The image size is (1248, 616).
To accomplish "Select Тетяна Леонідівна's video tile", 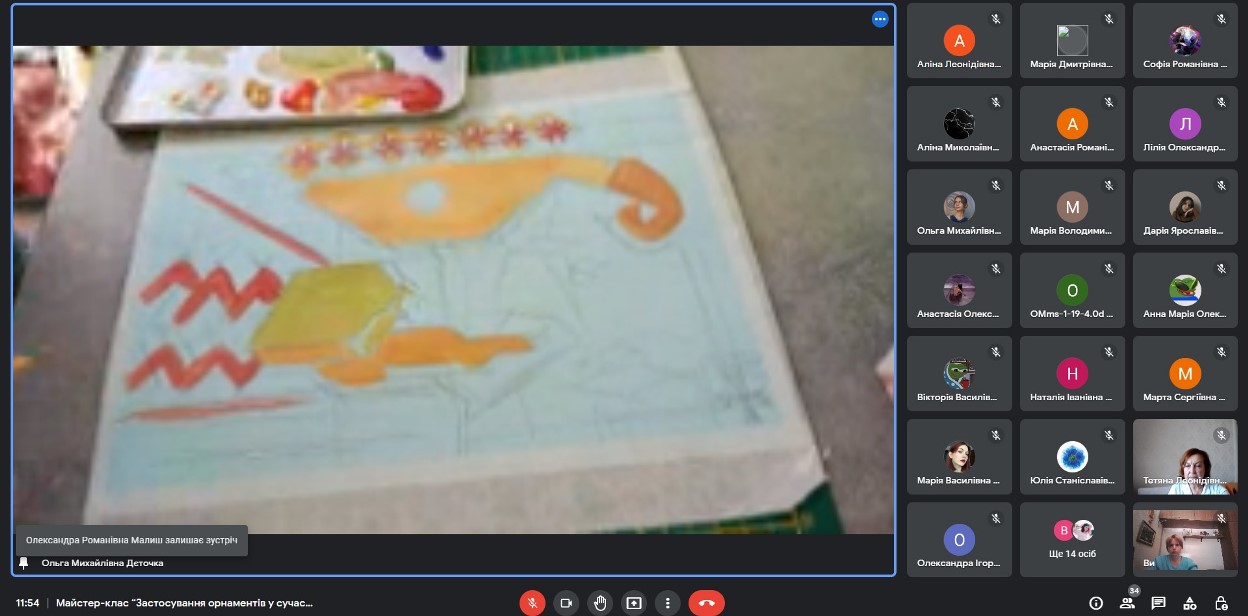I will click(1185, 457).
